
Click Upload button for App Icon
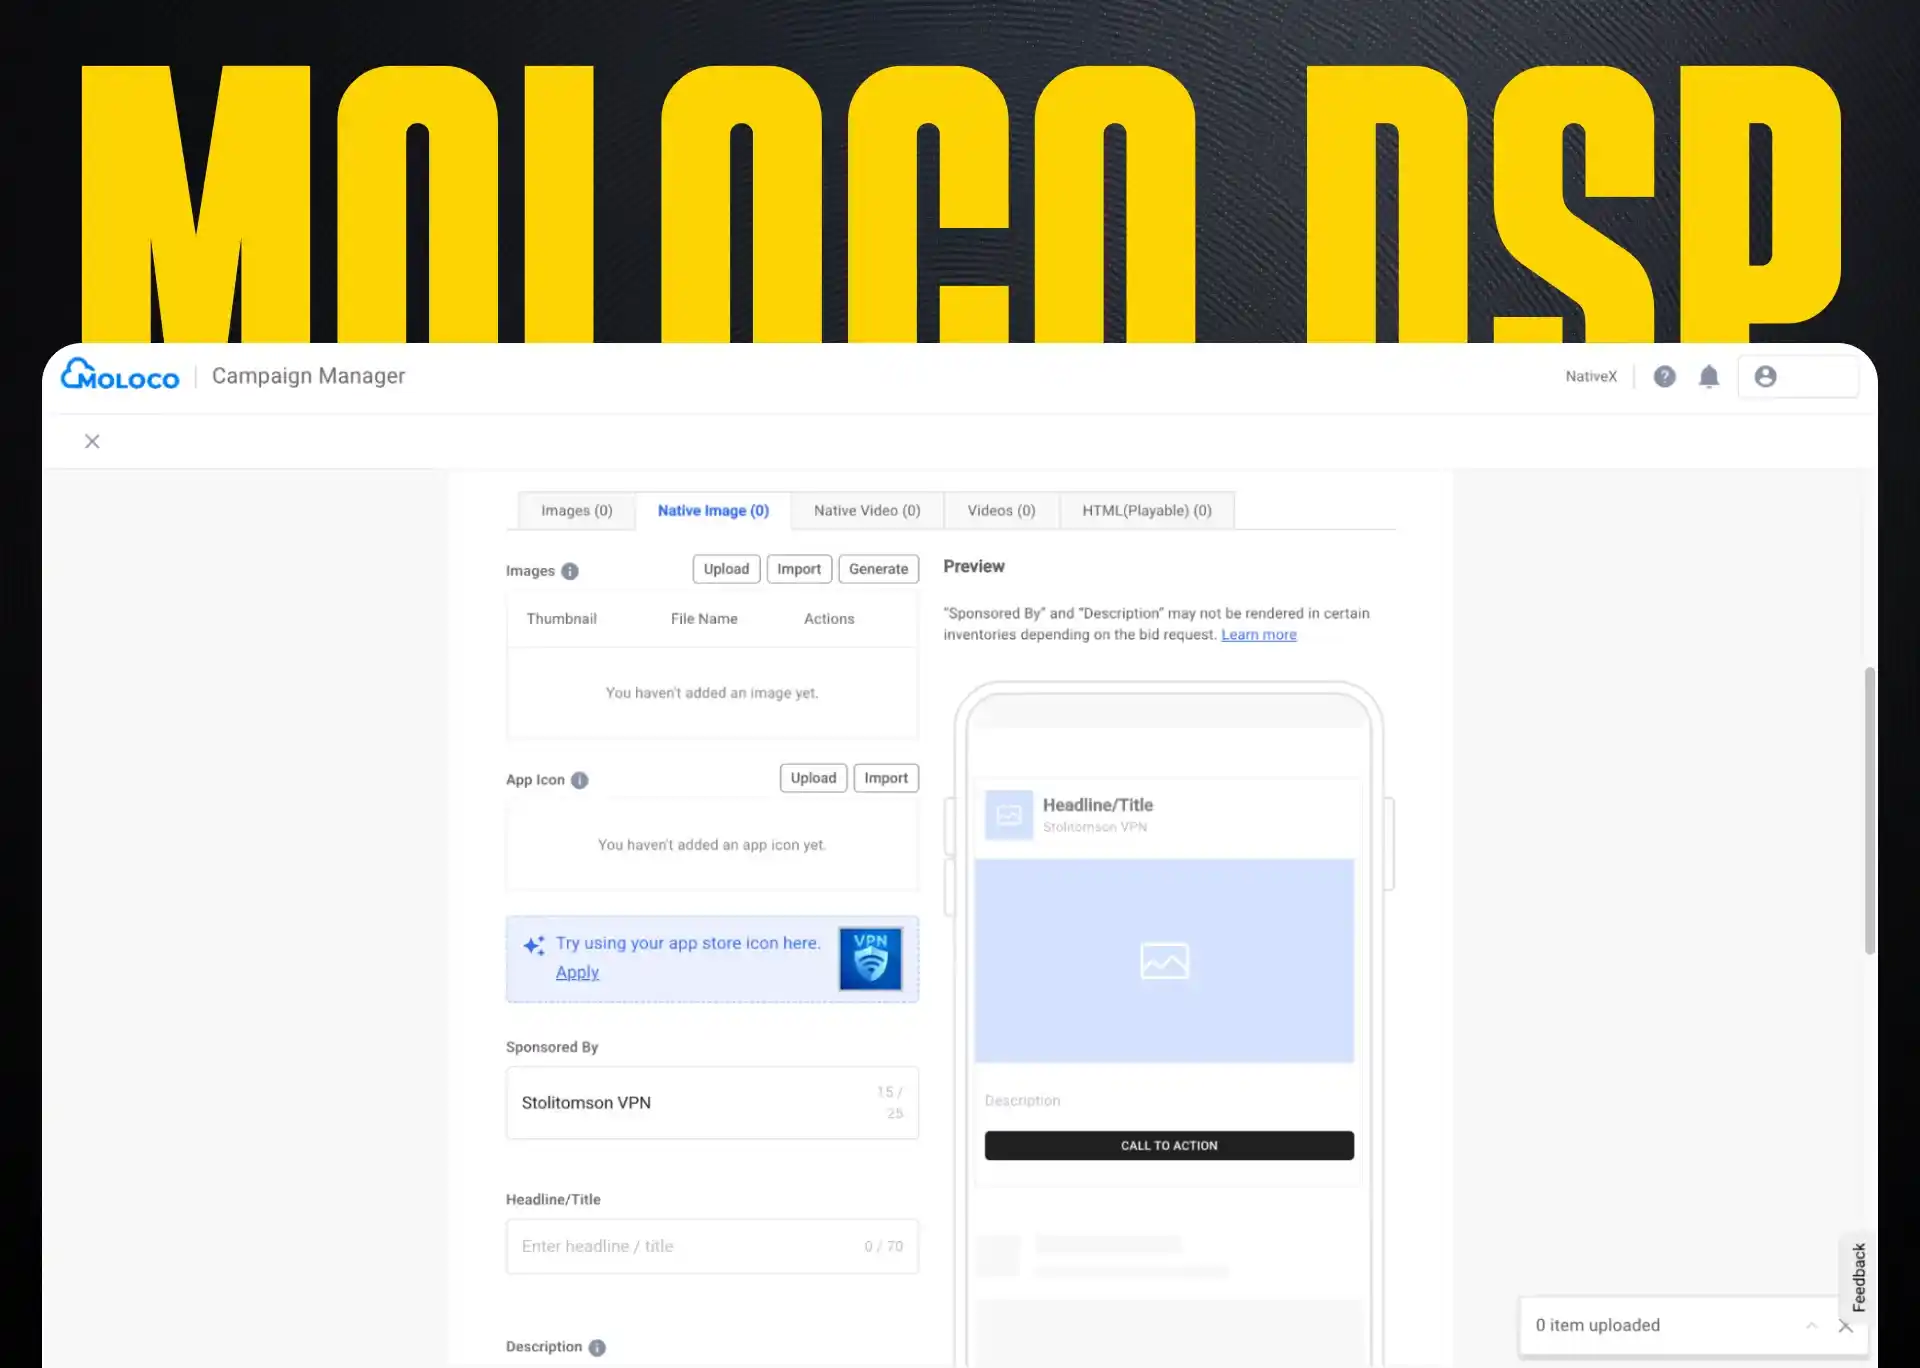[x=813, y=778]
